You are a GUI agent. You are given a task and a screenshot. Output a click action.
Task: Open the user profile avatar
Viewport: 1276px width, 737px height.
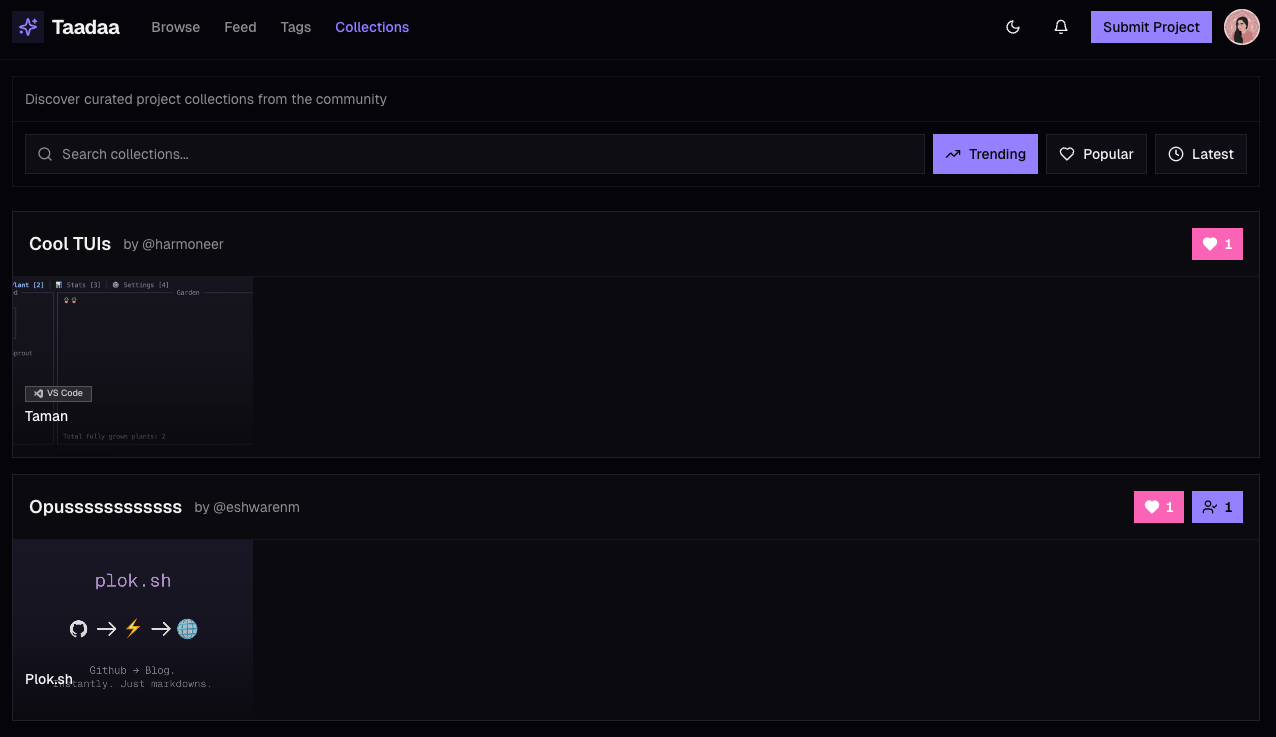pyautogui.click(x=1241, y=27)
